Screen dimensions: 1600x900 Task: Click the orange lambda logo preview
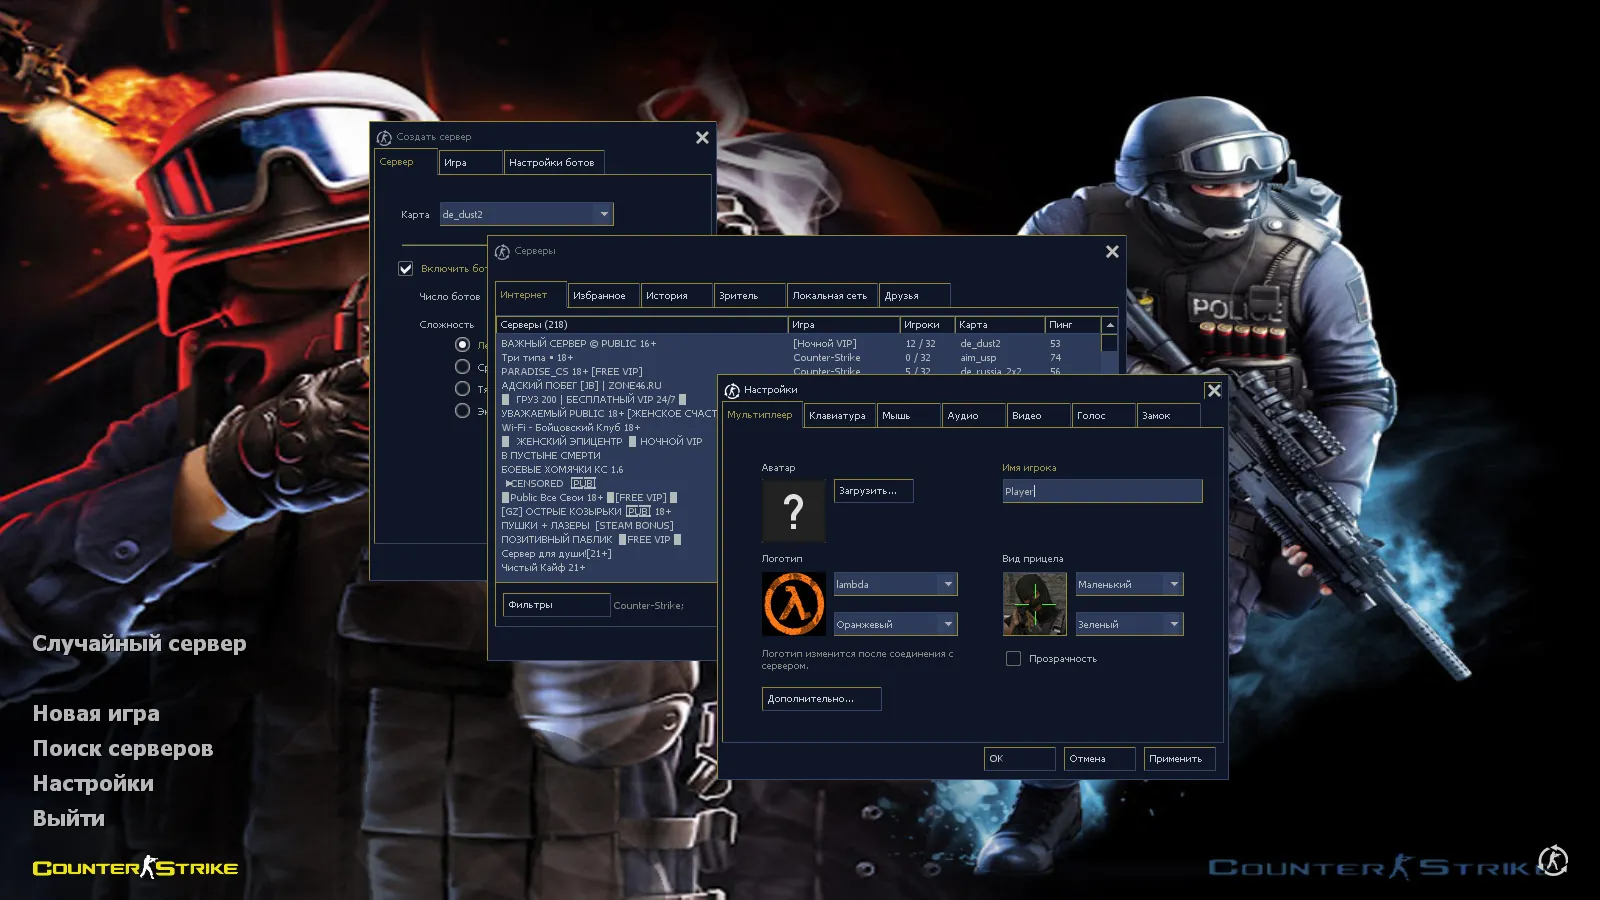(x=793, y=604)
